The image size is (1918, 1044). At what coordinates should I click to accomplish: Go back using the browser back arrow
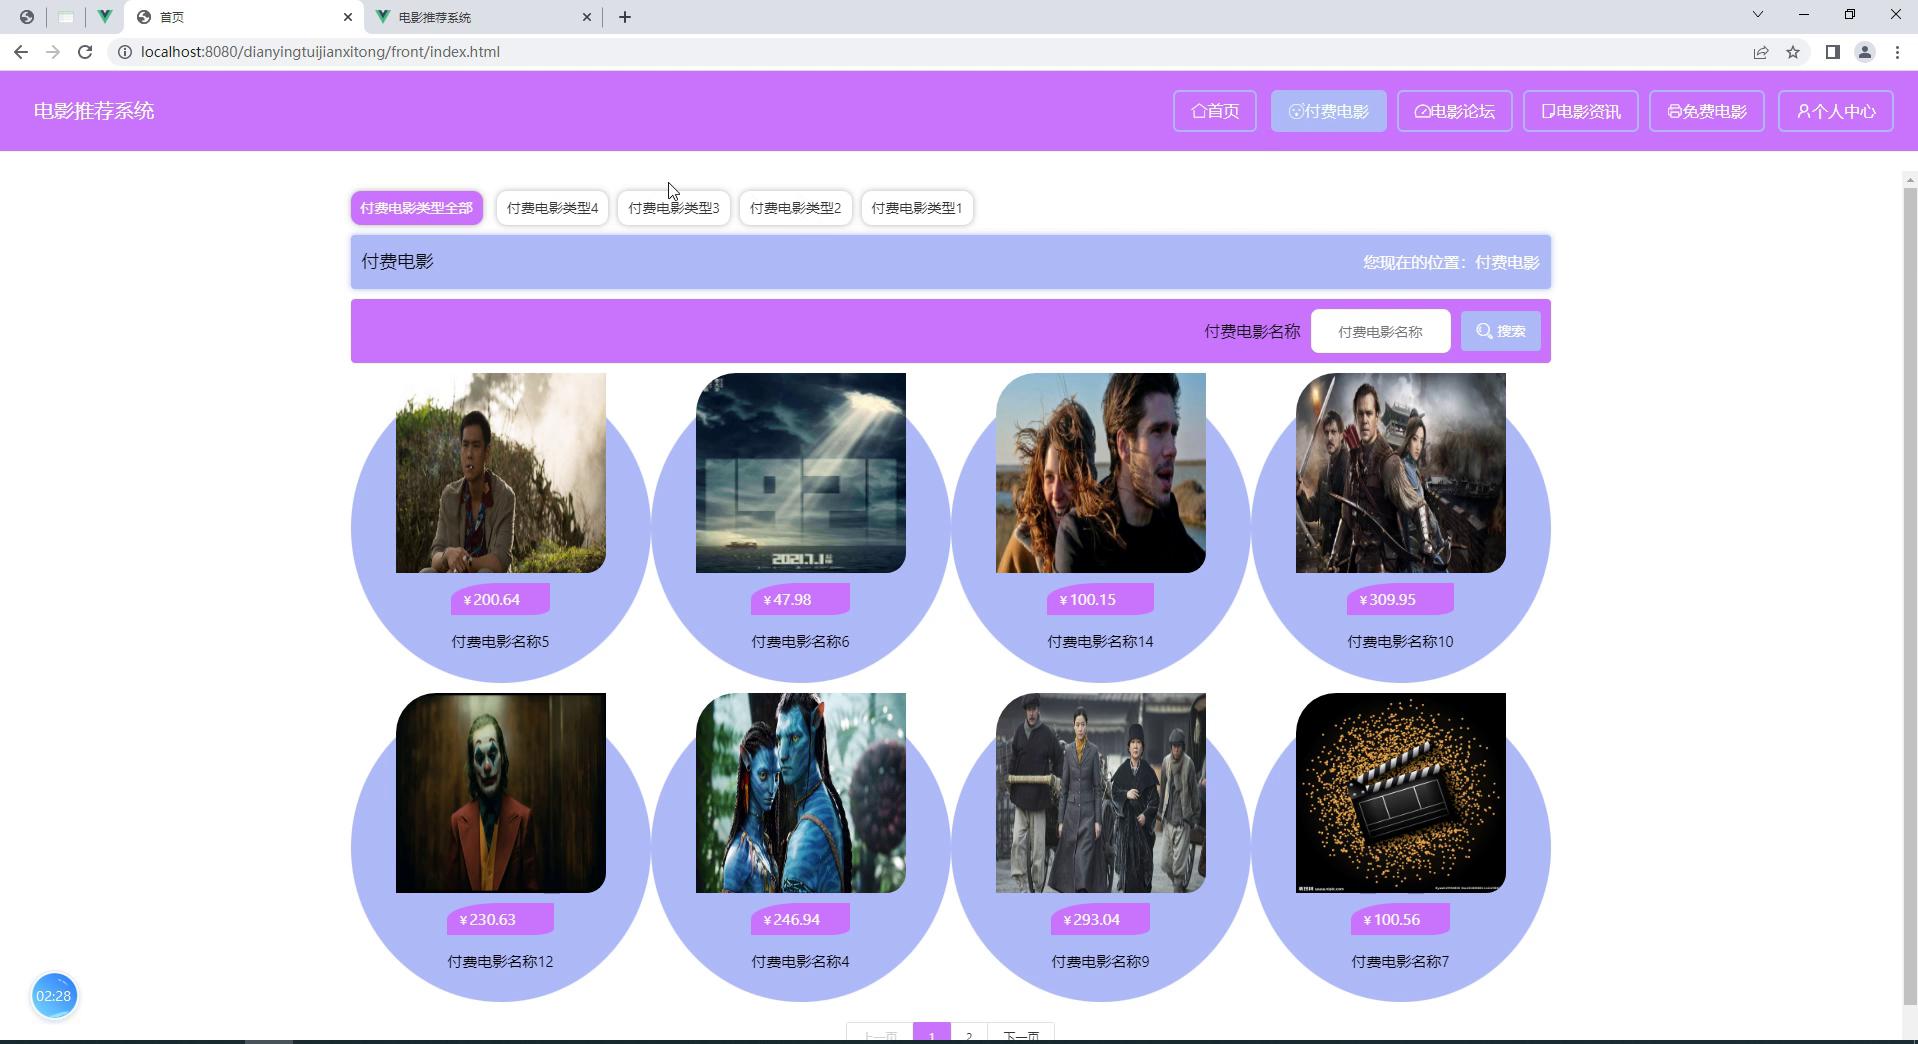pos(21,52)
